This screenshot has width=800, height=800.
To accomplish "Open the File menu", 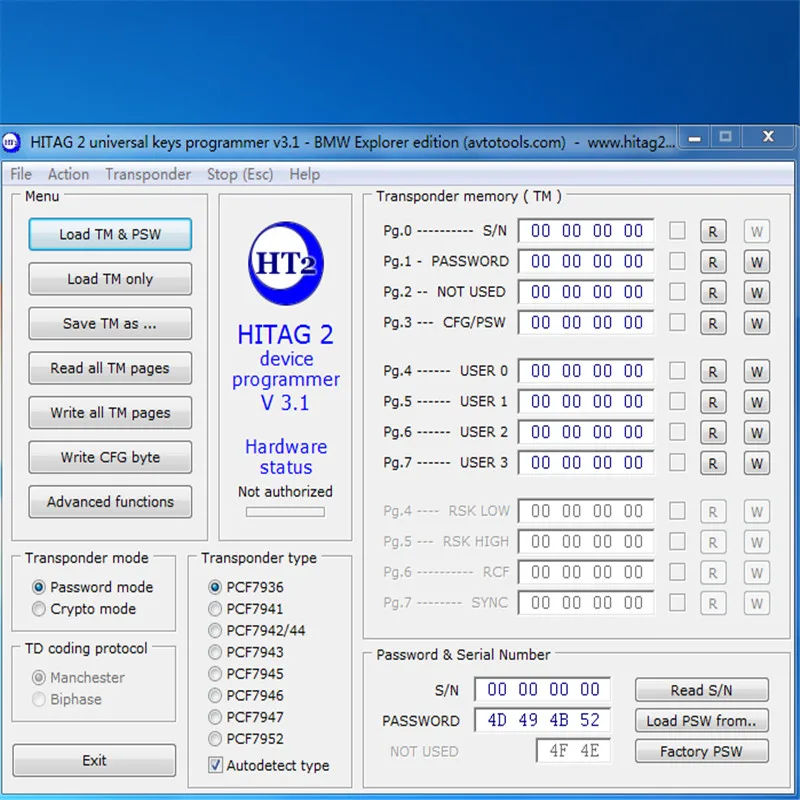I will (21, 174).
